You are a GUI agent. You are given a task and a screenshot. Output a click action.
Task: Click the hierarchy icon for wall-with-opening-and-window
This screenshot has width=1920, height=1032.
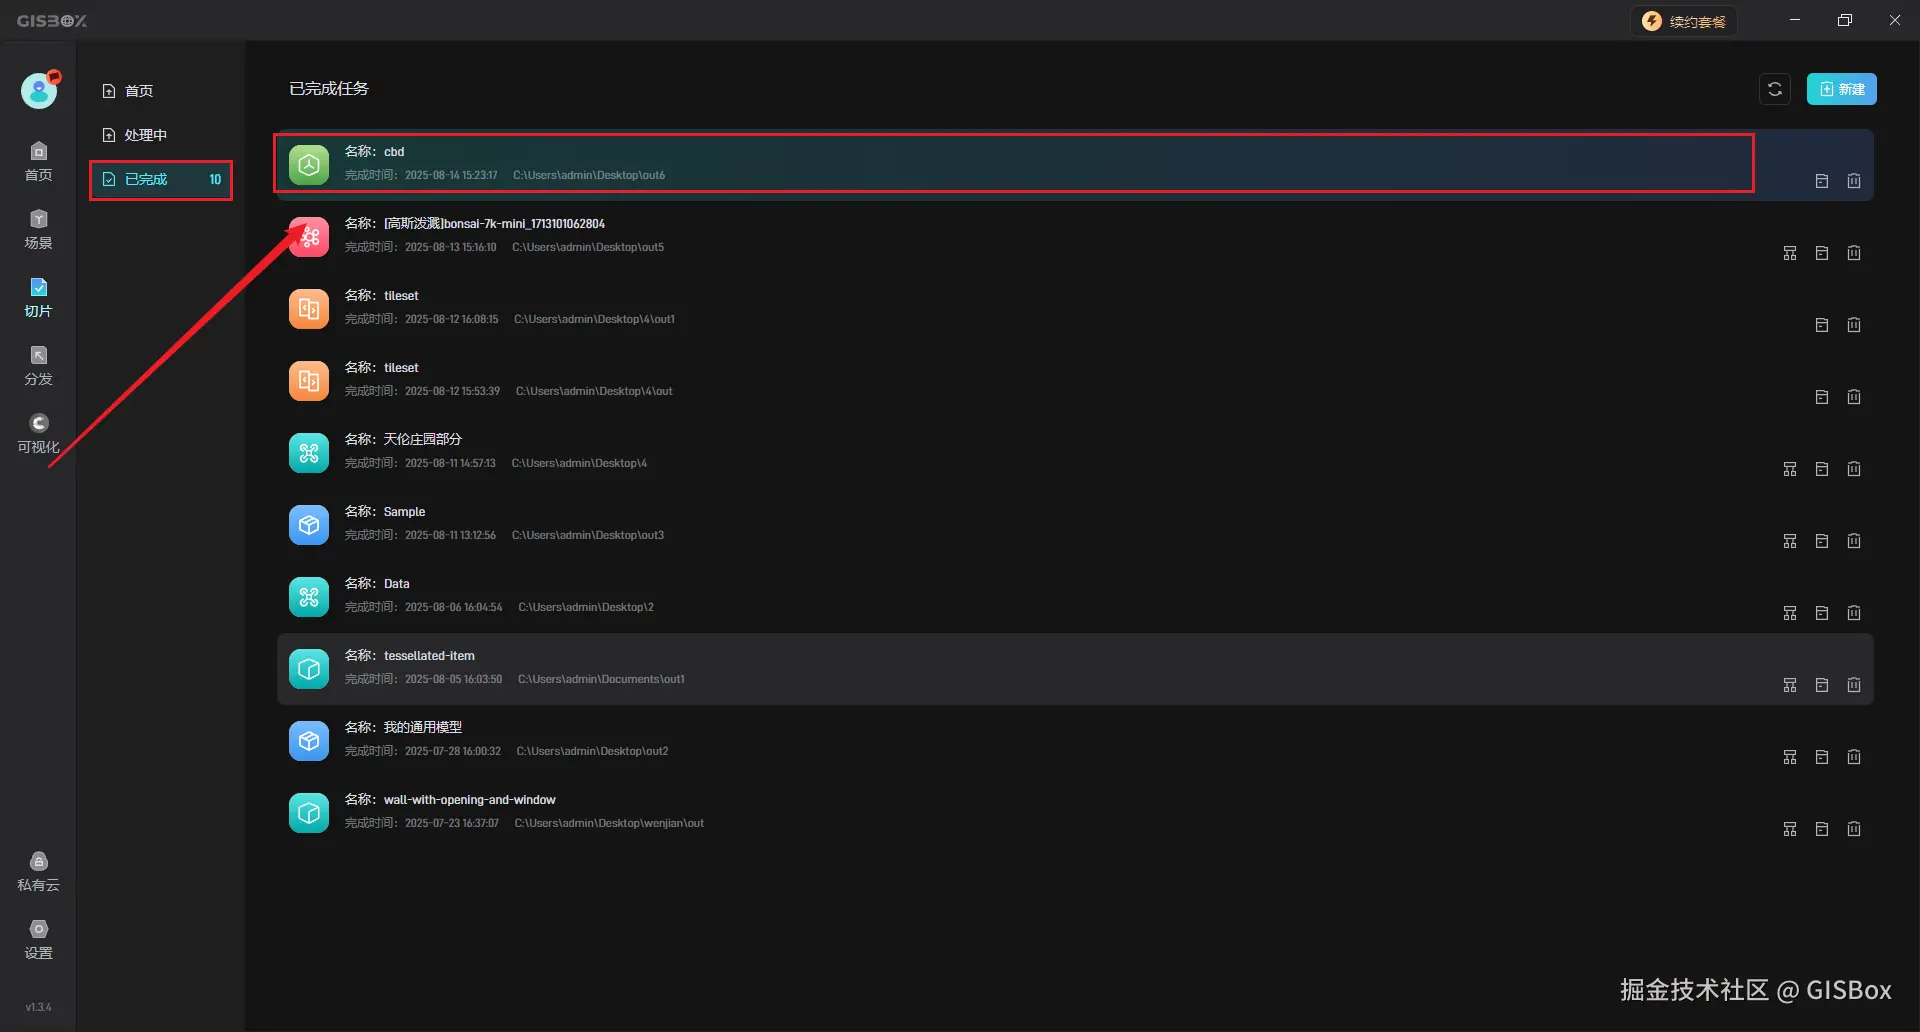[1790, 829]
